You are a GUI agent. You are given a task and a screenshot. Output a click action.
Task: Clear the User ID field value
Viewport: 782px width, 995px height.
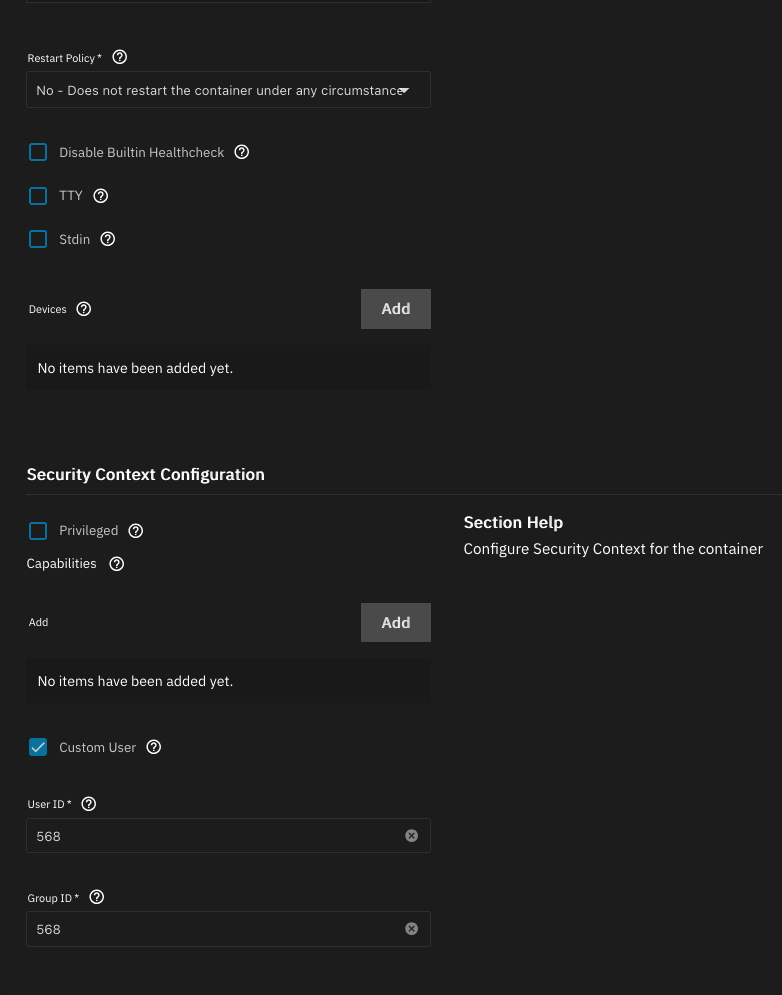click(x=411, y=835)
